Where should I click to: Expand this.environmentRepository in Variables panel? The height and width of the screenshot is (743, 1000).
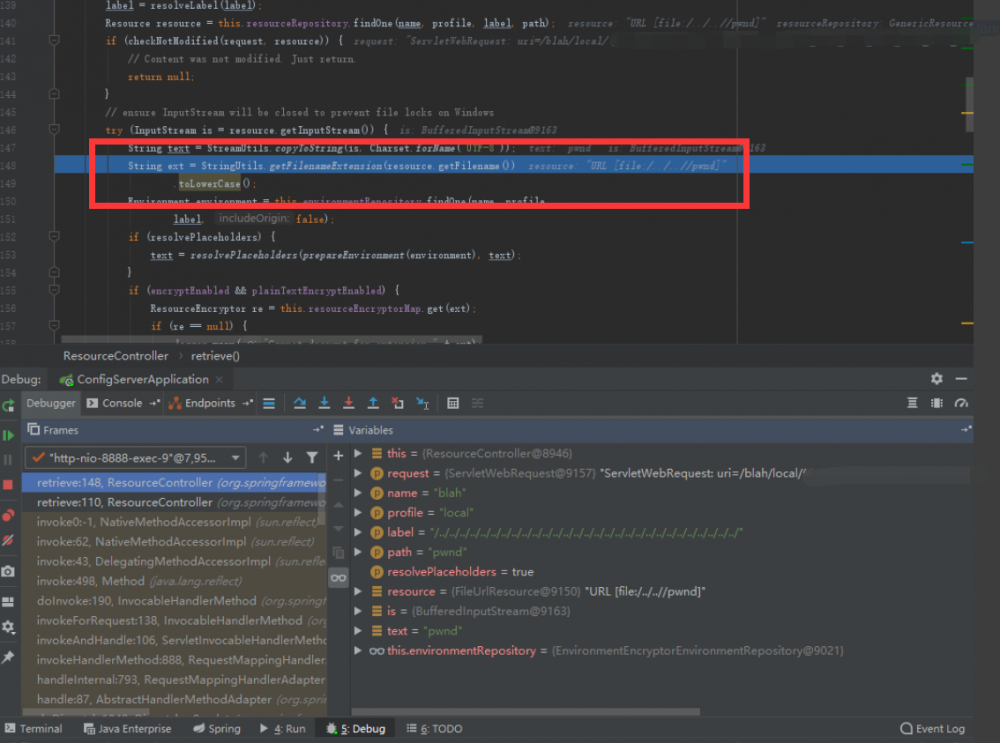(x=358, y=650)
